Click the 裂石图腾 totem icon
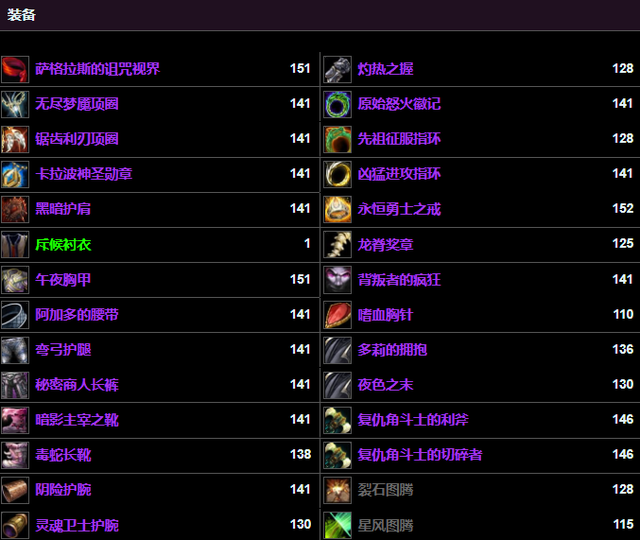The width and height of the screenshot is (640, 540). pyautogui.click(x=338, y=490)
